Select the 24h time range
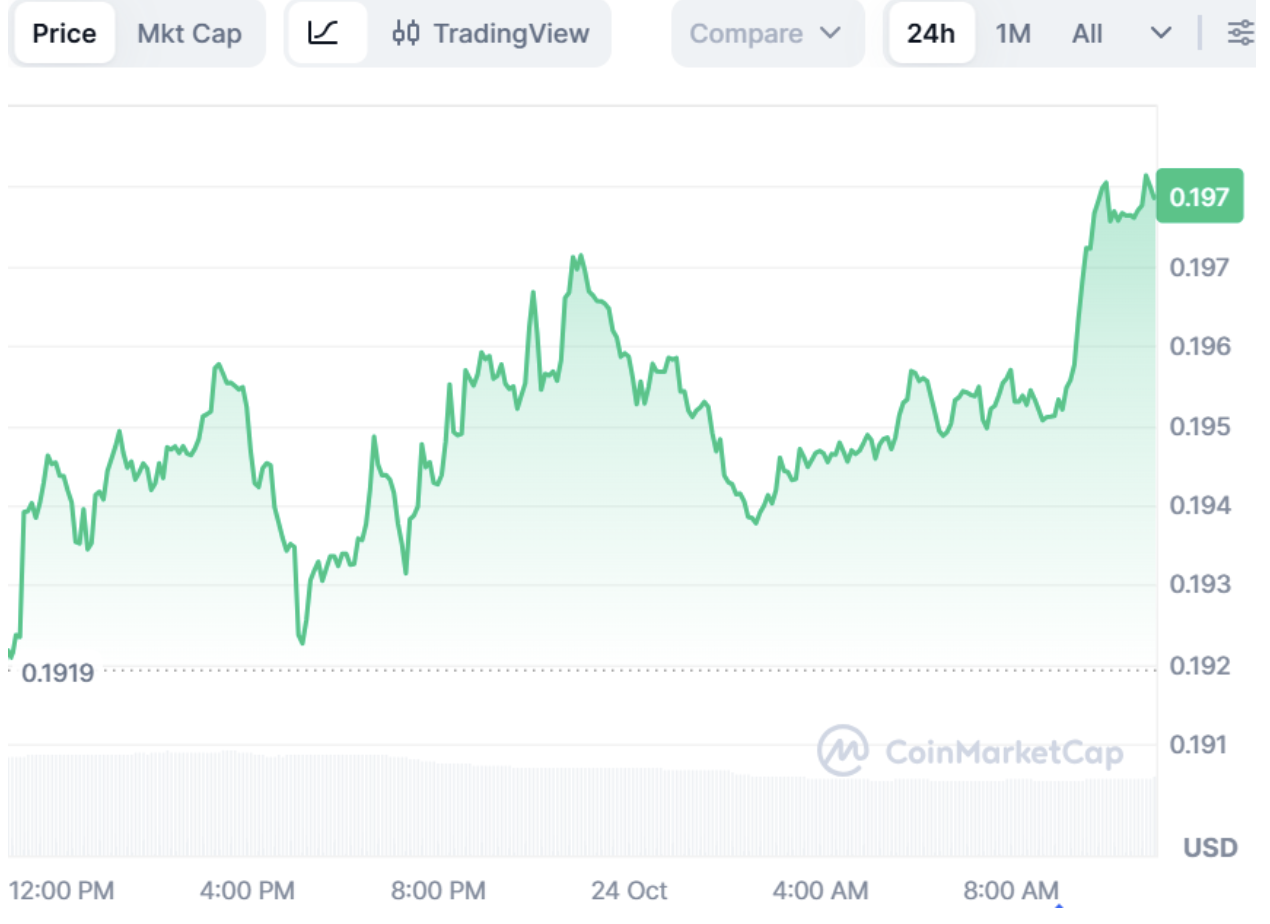Image resolution: width=1270 pixels, height=924 pixels. point(930,33)
